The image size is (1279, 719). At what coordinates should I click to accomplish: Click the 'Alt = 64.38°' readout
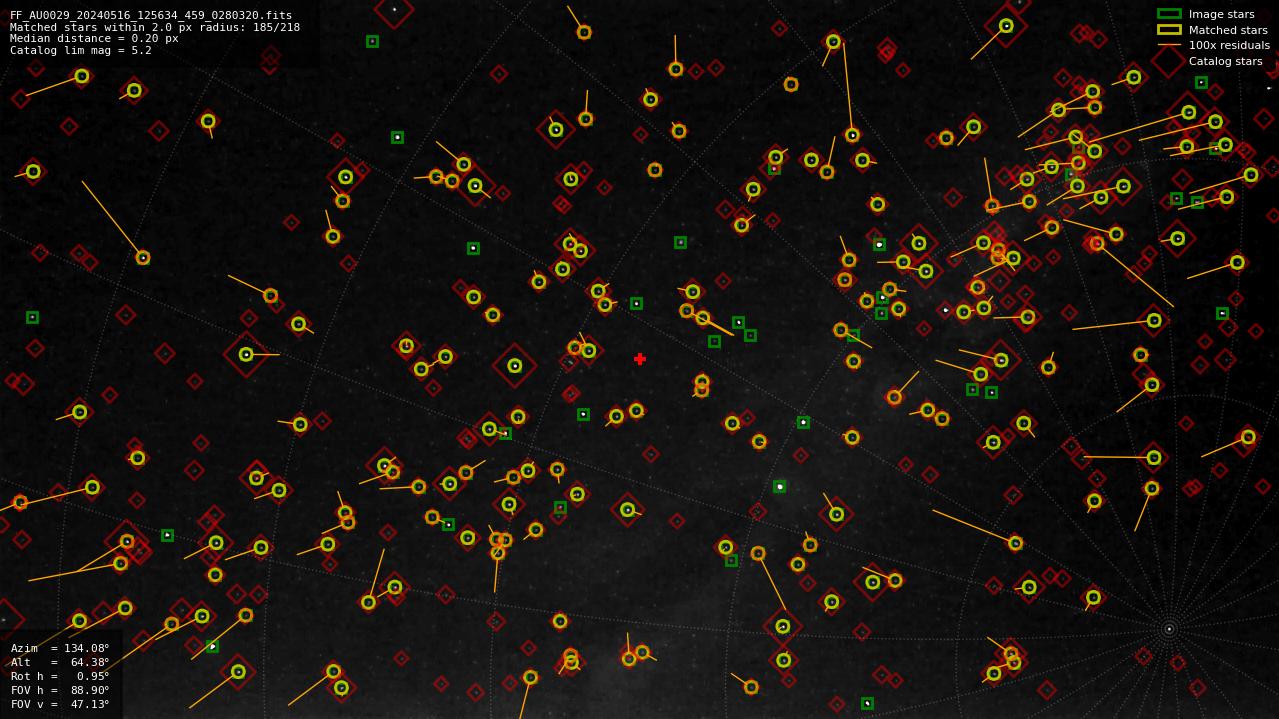click(x=60, y=662)
